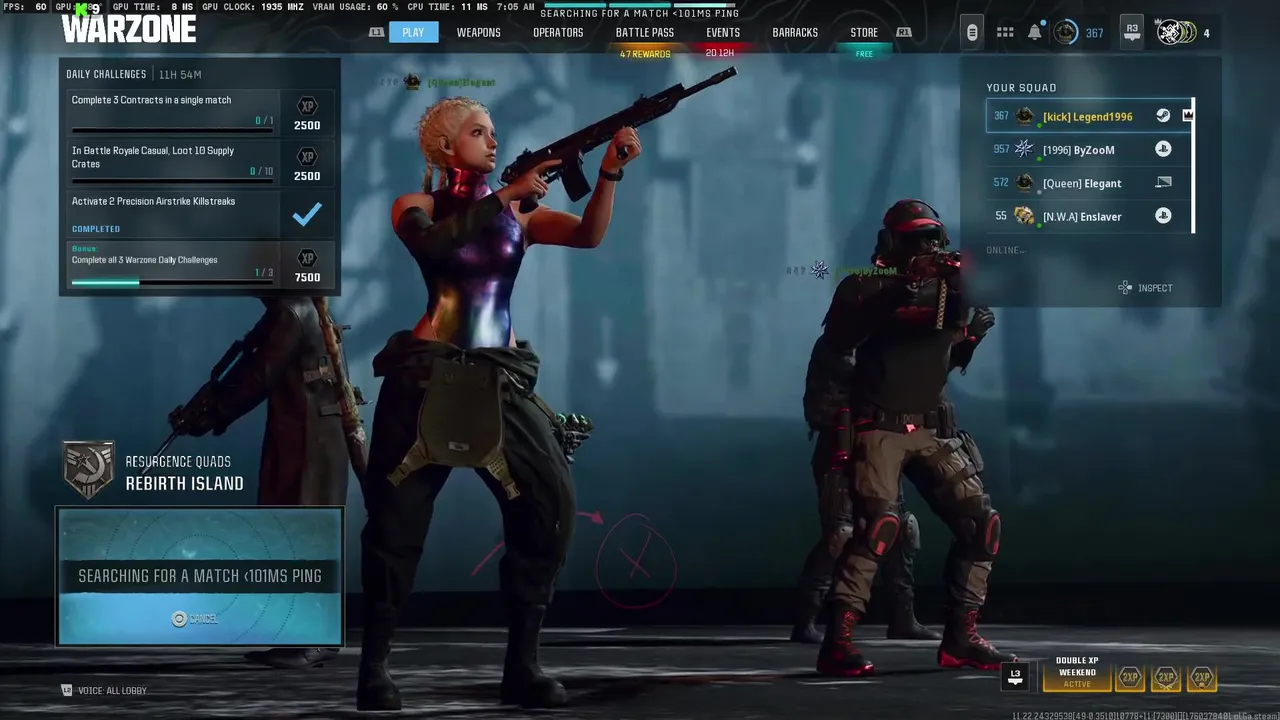The height and width of the screenshot is (720, 1280).
Task: Open the party avatars cluster showing 4
Action: click(x=1176, y=32)
